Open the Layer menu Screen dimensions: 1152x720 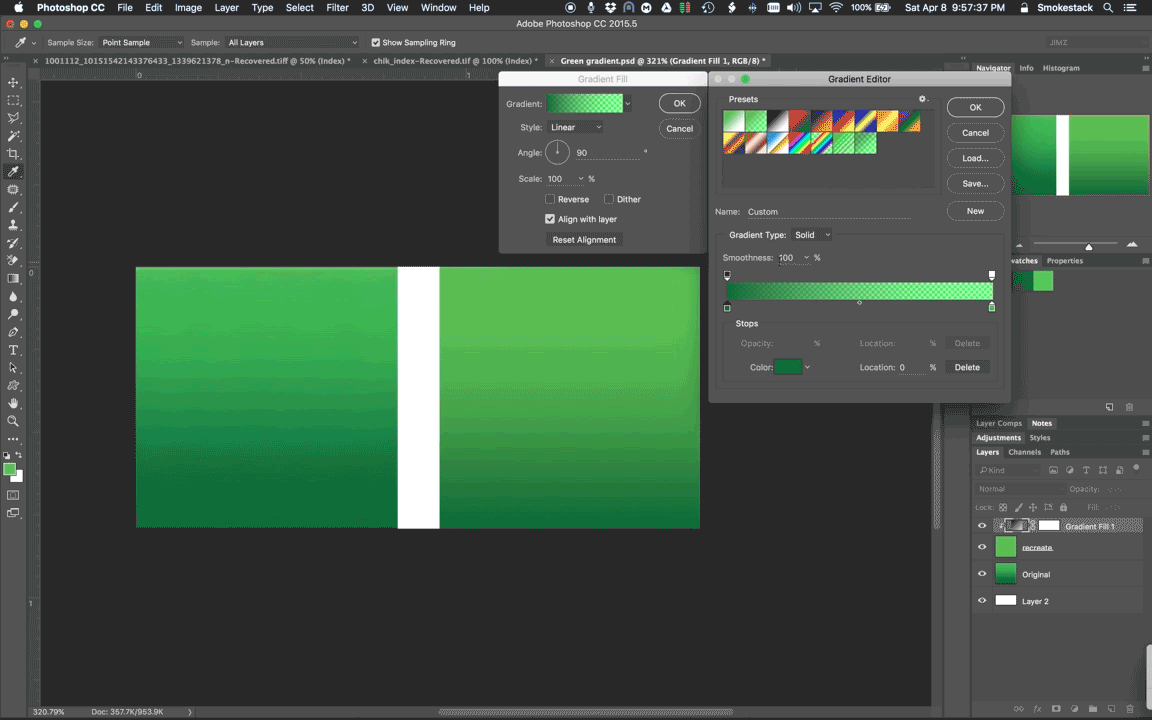[226, 7]
